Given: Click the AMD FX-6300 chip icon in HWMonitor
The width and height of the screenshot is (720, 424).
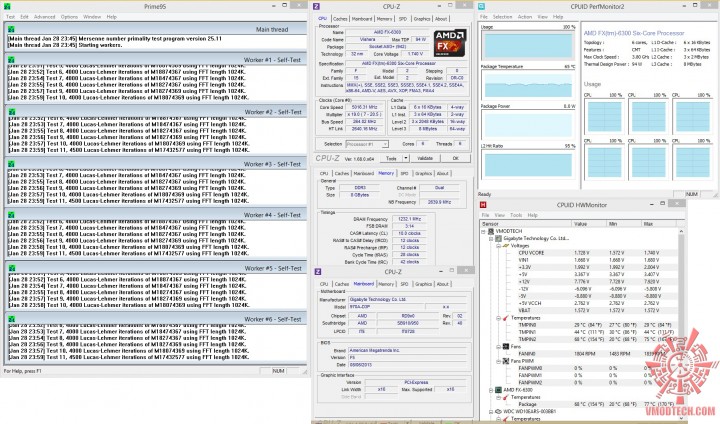Looking at the screenshot, I should click(498, 390).
